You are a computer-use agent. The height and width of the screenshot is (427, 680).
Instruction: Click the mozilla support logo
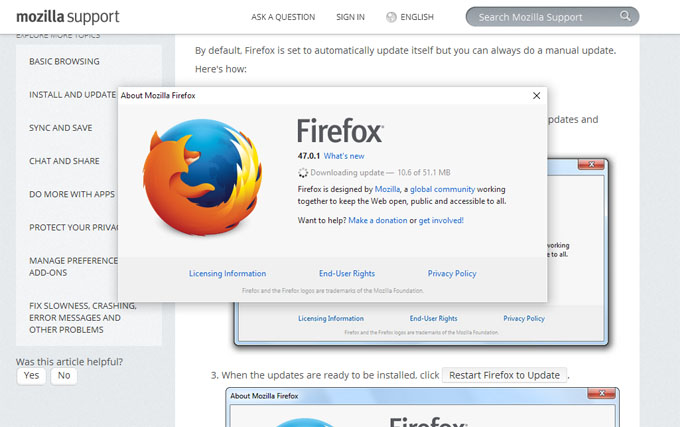click(68, 17)
